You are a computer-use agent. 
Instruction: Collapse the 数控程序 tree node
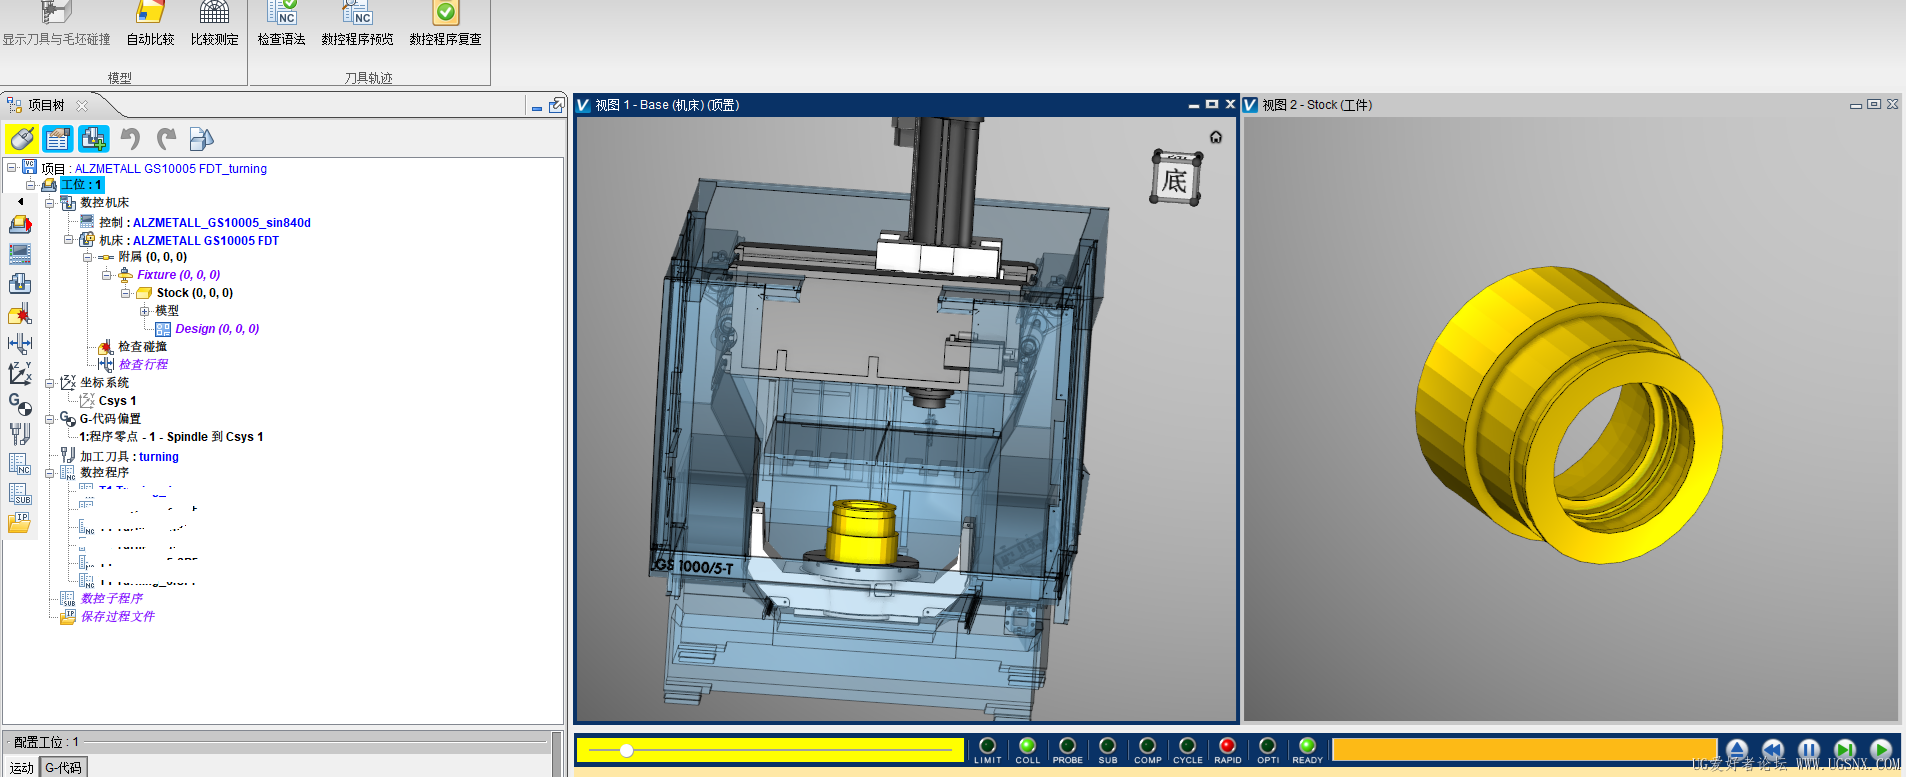(x=49, y=473)
